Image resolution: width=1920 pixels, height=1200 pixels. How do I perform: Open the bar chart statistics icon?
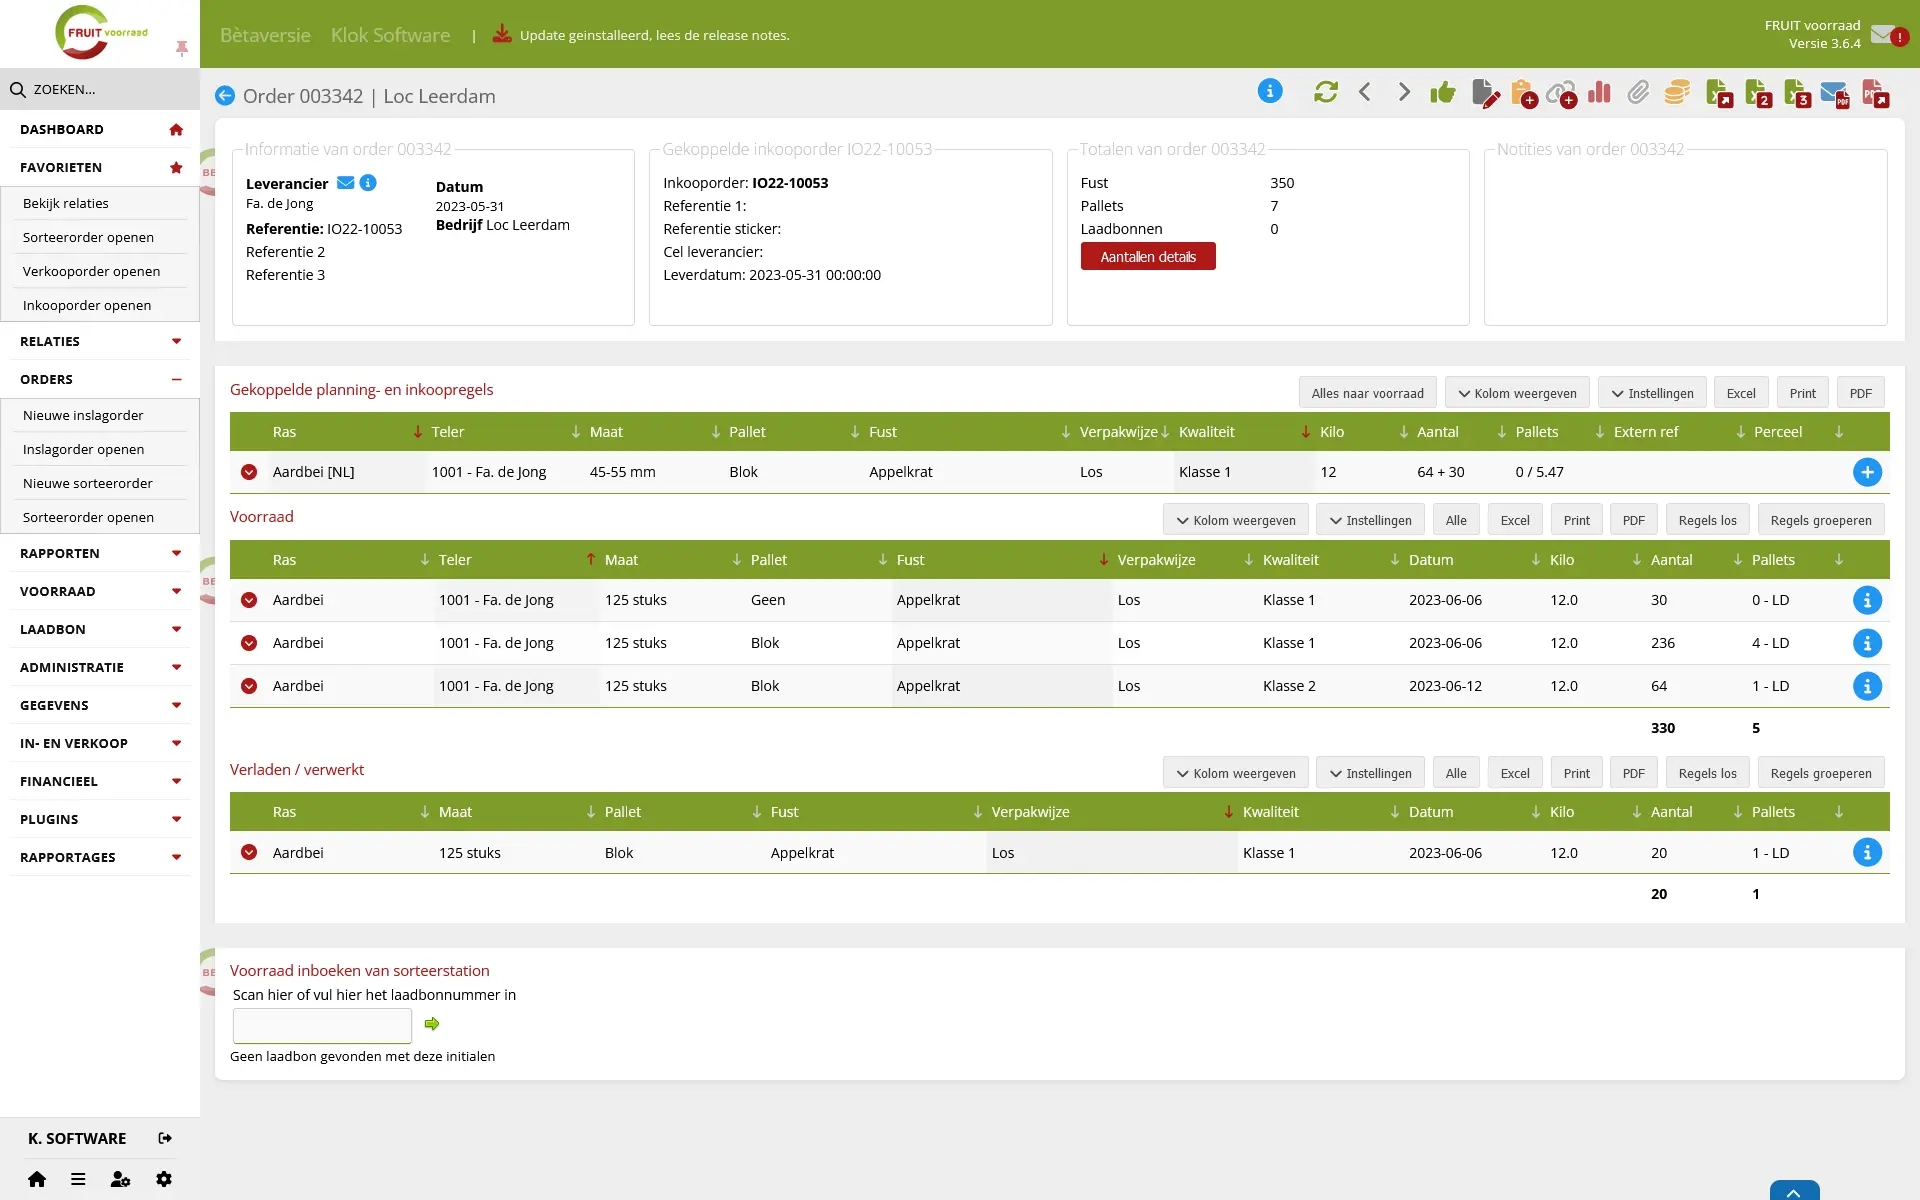pos(1600,92)
